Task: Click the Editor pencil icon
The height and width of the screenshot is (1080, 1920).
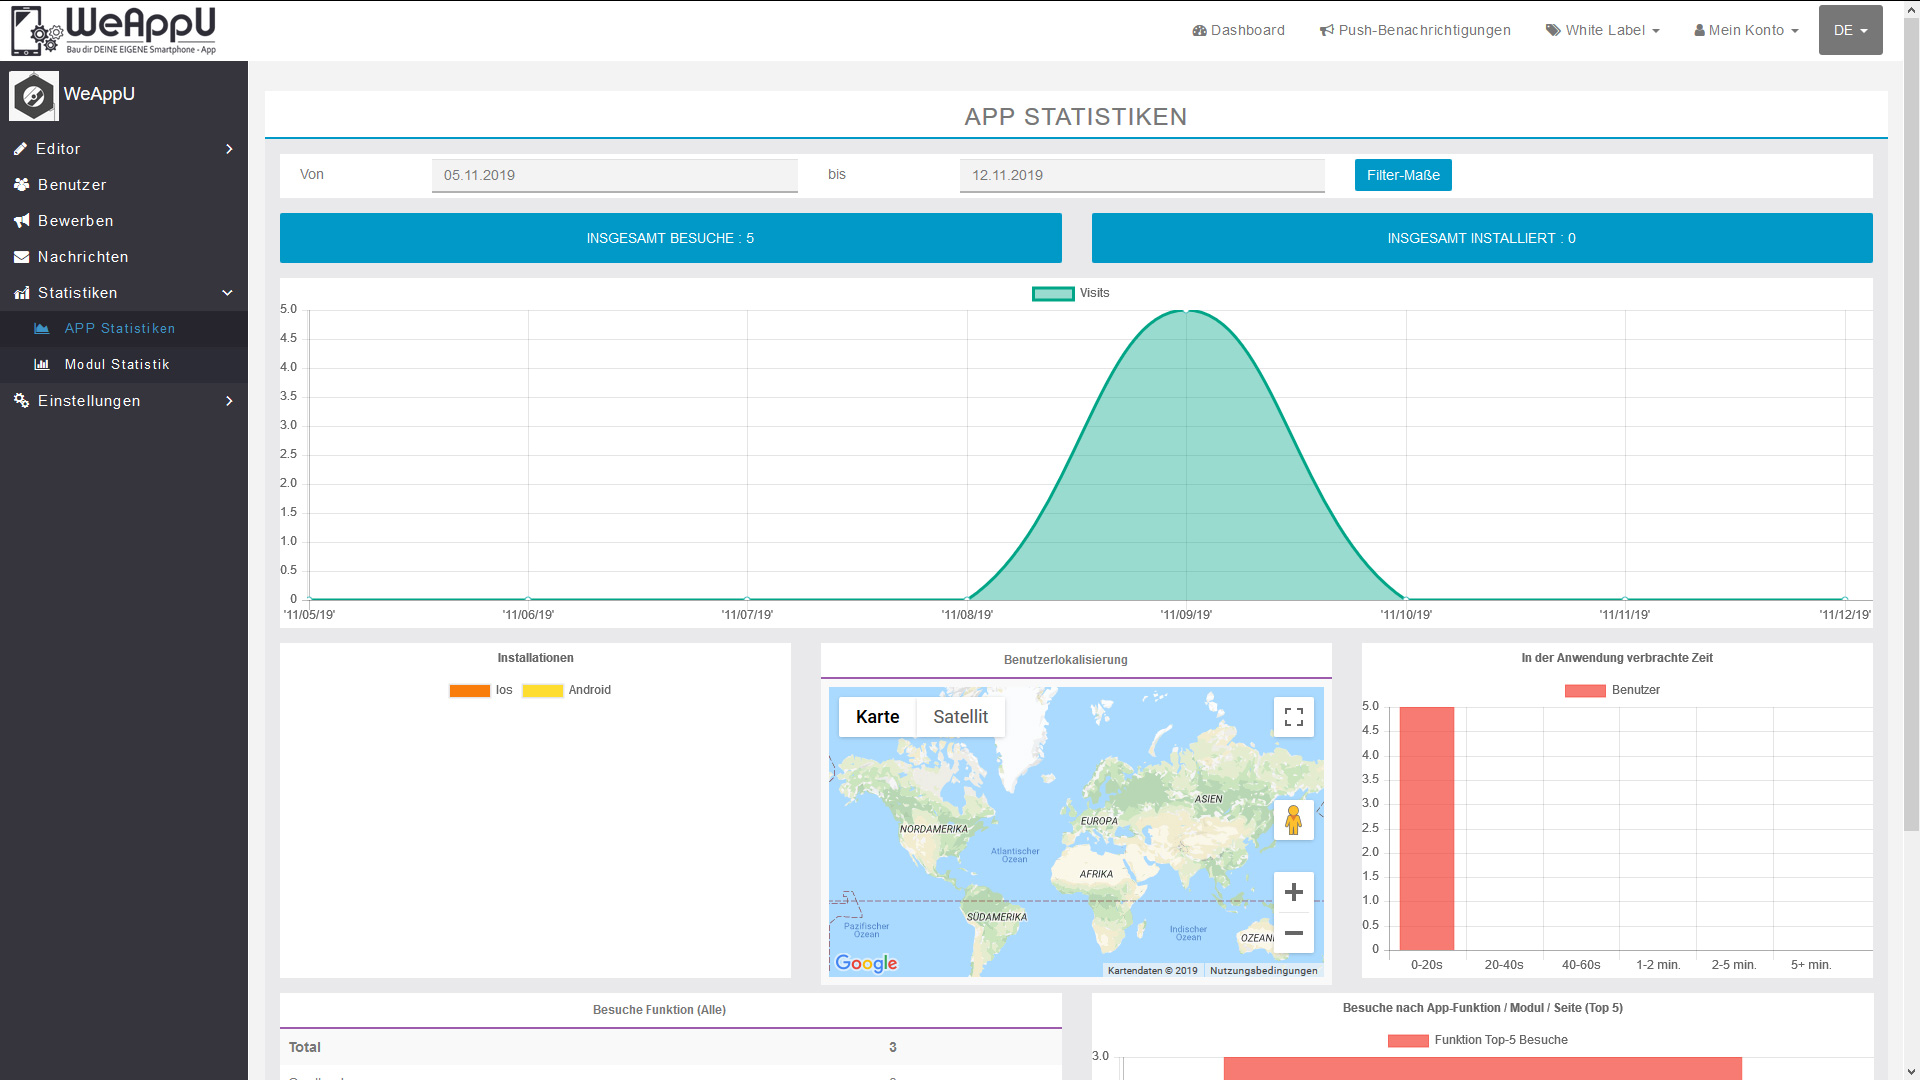Action: [21, 149]
